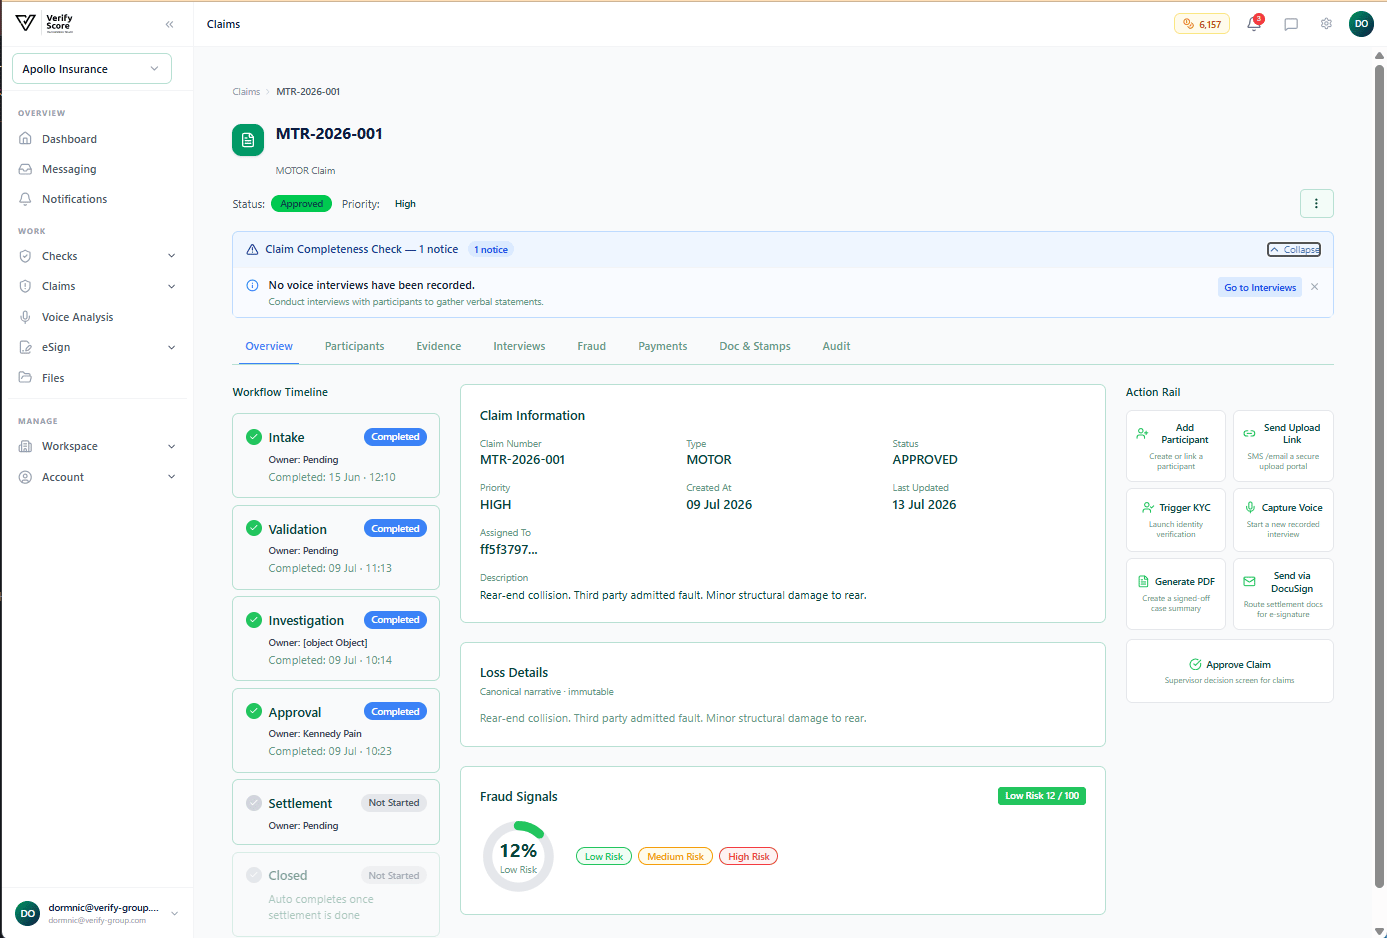Click the Low Risk 12 / 100 badge
This screenshot has height=938, width=1387.
[1042, 796]
